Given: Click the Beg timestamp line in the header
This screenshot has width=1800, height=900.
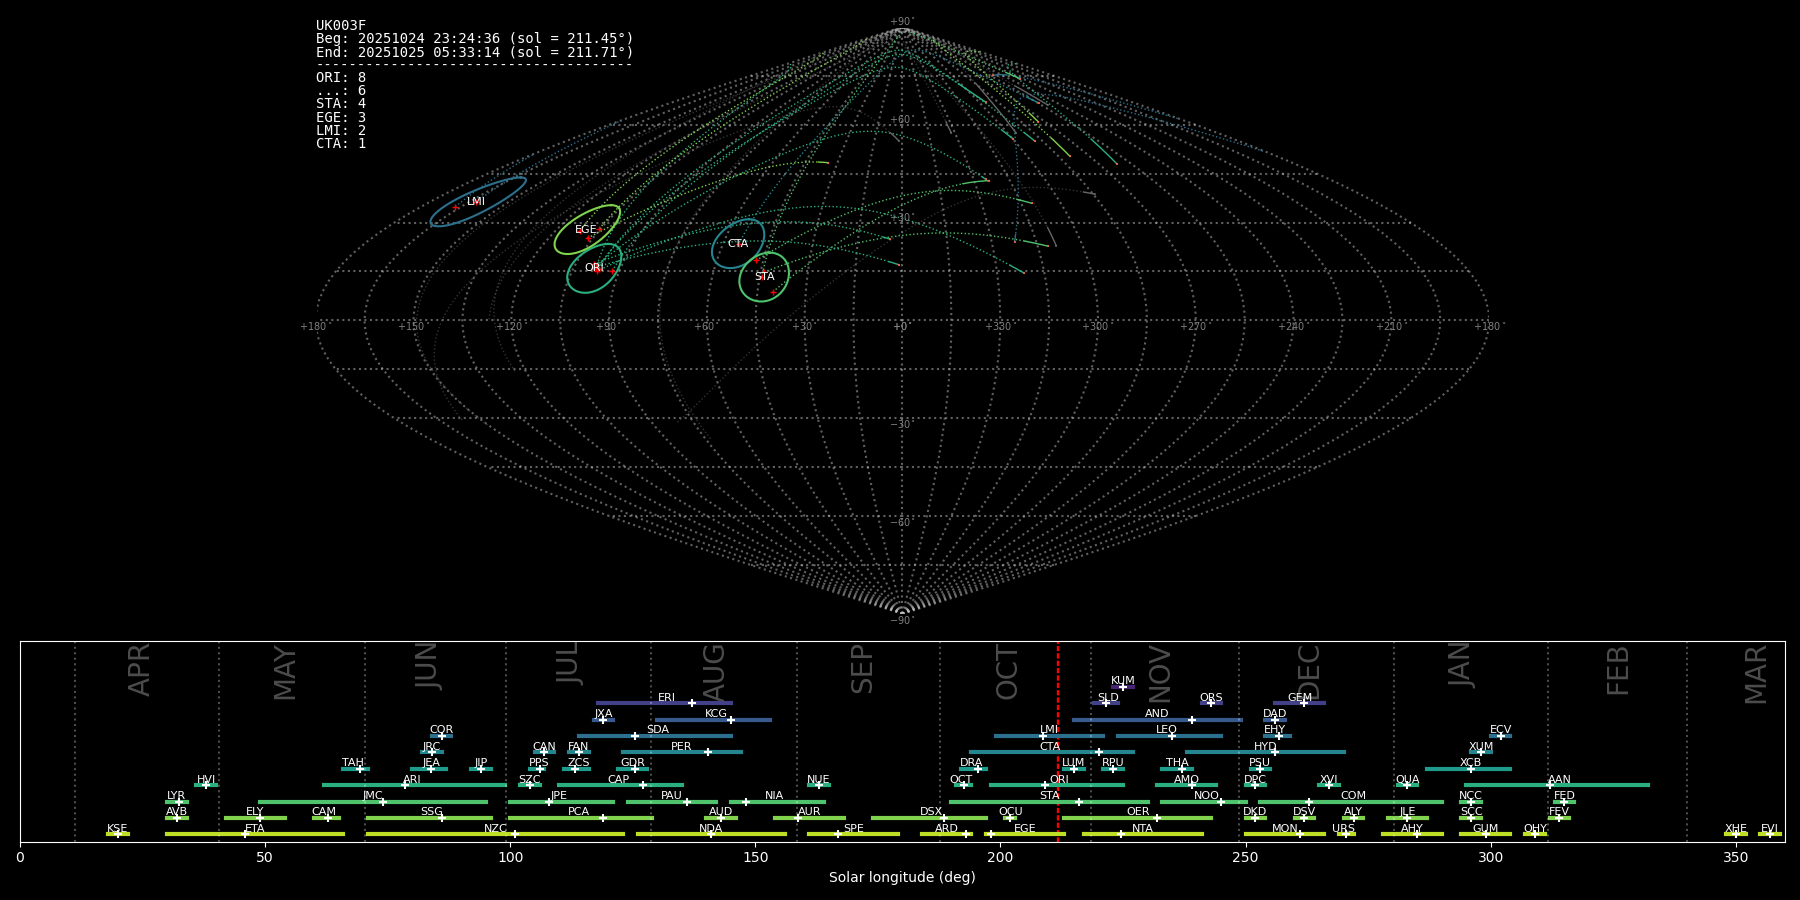Looking at the screenshot, I should pyautogui.click(x=475, y=39).
